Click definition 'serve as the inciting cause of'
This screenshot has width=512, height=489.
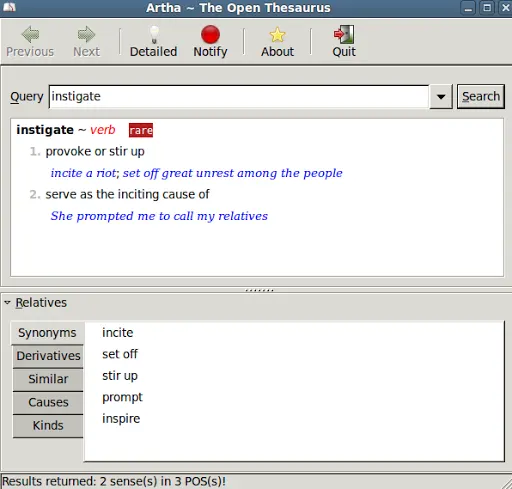pyautogui.click(x=127, y=194)
